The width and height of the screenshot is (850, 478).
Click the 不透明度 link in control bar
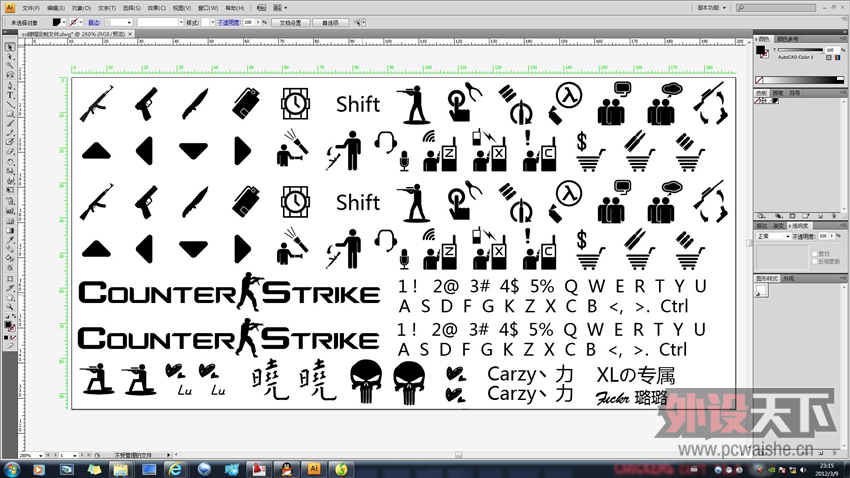[x=228, y=23]
